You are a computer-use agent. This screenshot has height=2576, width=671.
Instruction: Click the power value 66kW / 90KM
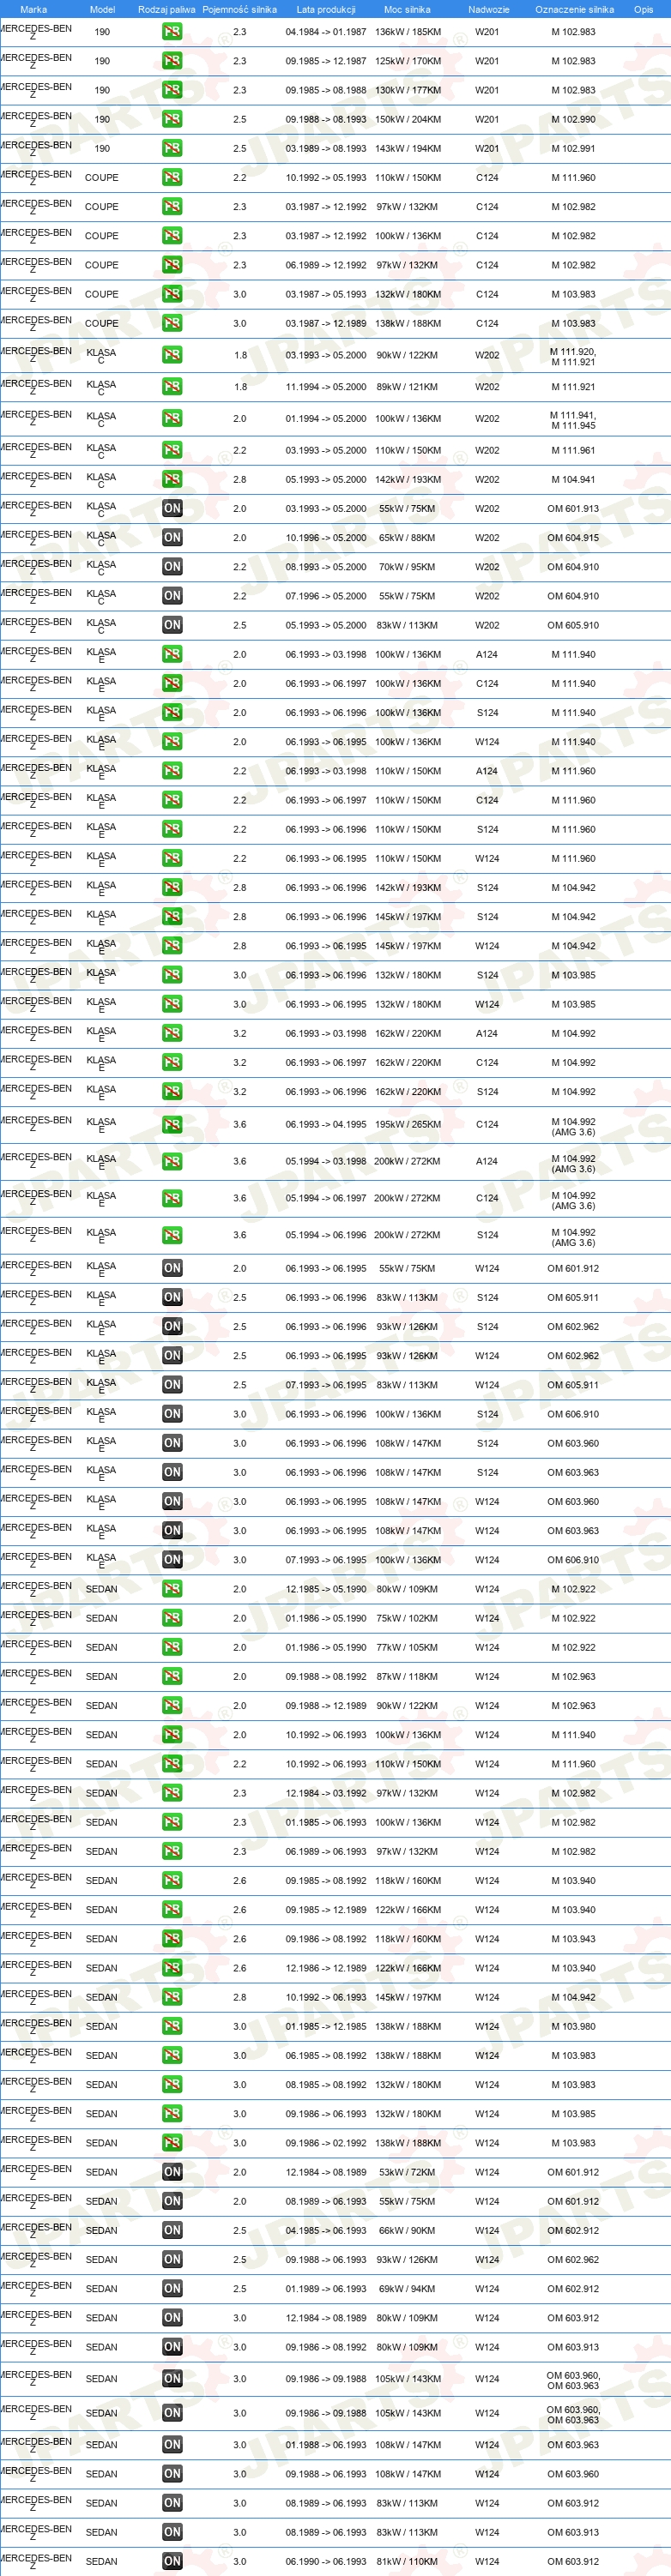click(x=407, y=2230)
